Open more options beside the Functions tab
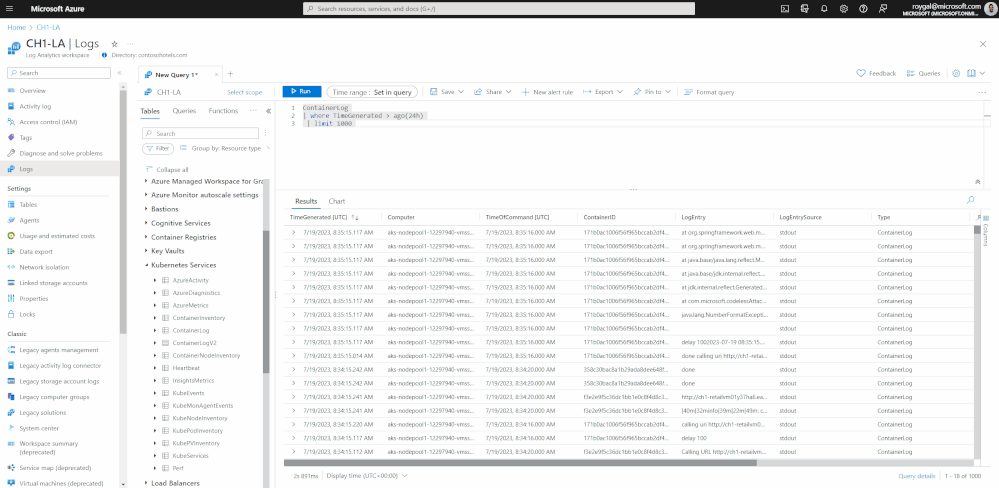The height and width of the screenshot is (488, 999). (x=253, y=110)
